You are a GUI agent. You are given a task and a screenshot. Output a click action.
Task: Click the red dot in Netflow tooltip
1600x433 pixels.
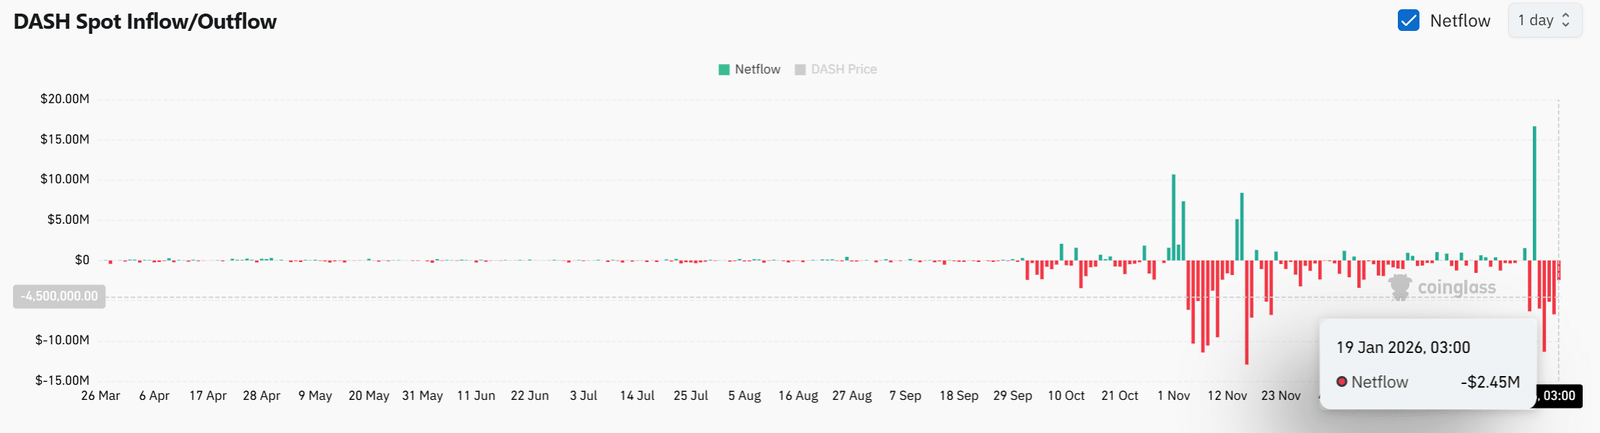(x=1342, y=382)
